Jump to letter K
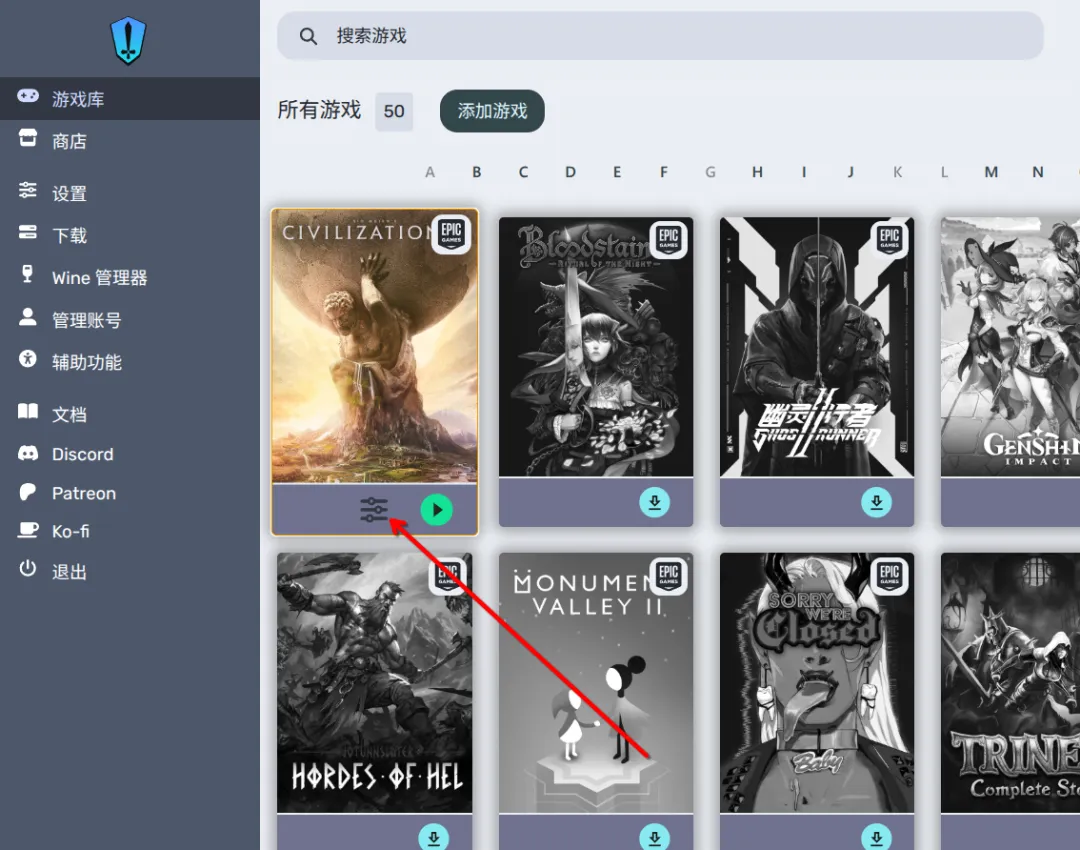This screenshot has width=1080, height=850. (x=897, y=172)
